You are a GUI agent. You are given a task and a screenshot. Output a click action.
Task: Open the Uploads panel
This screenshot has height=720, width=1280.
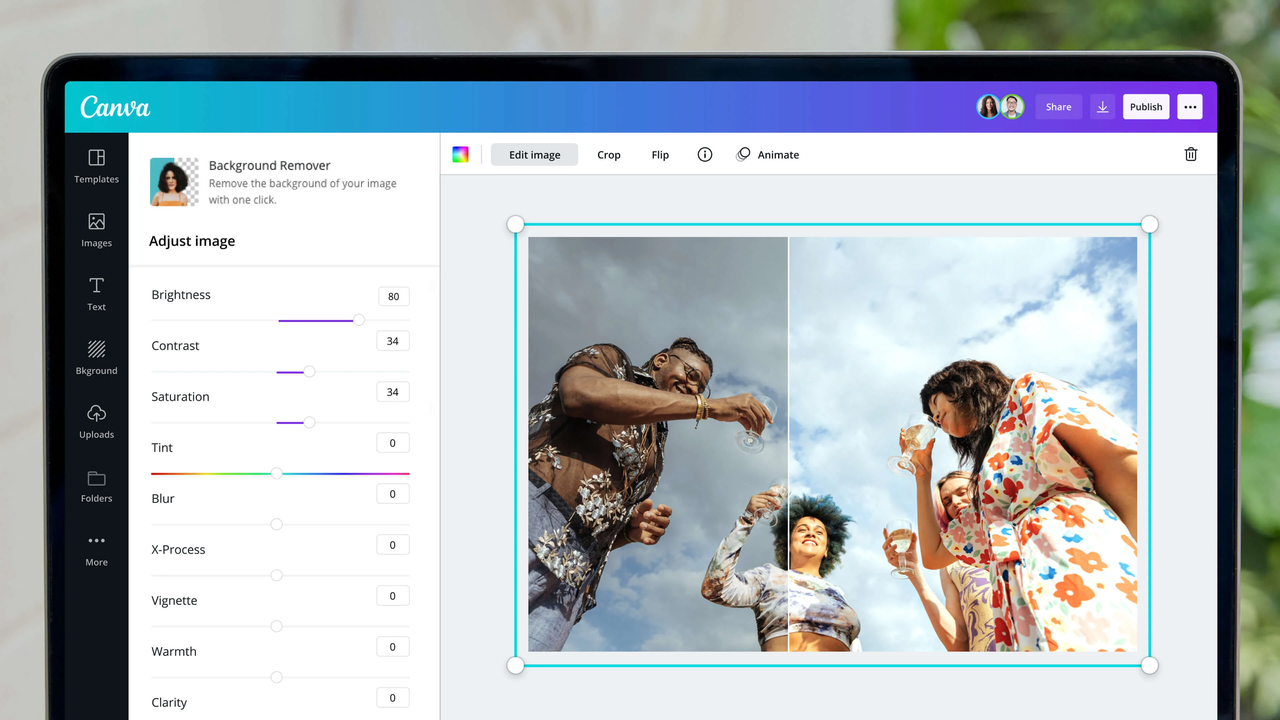pyautogui.click(x=96, y=421)
